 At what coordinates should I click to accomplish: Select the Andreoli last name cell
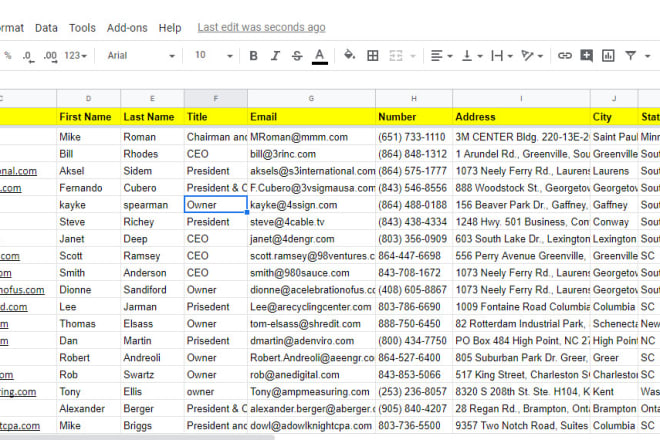pos(152,357)
